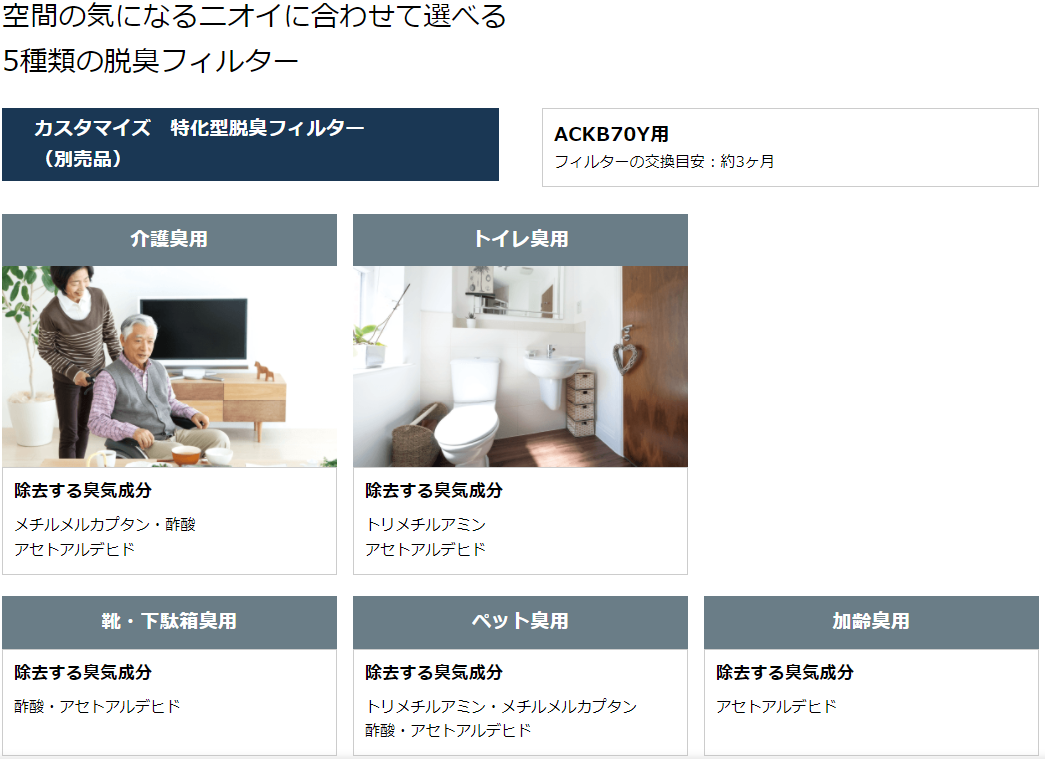Open the elderly care photo
The image size is (1045, 759).
[x=169, y=367]
